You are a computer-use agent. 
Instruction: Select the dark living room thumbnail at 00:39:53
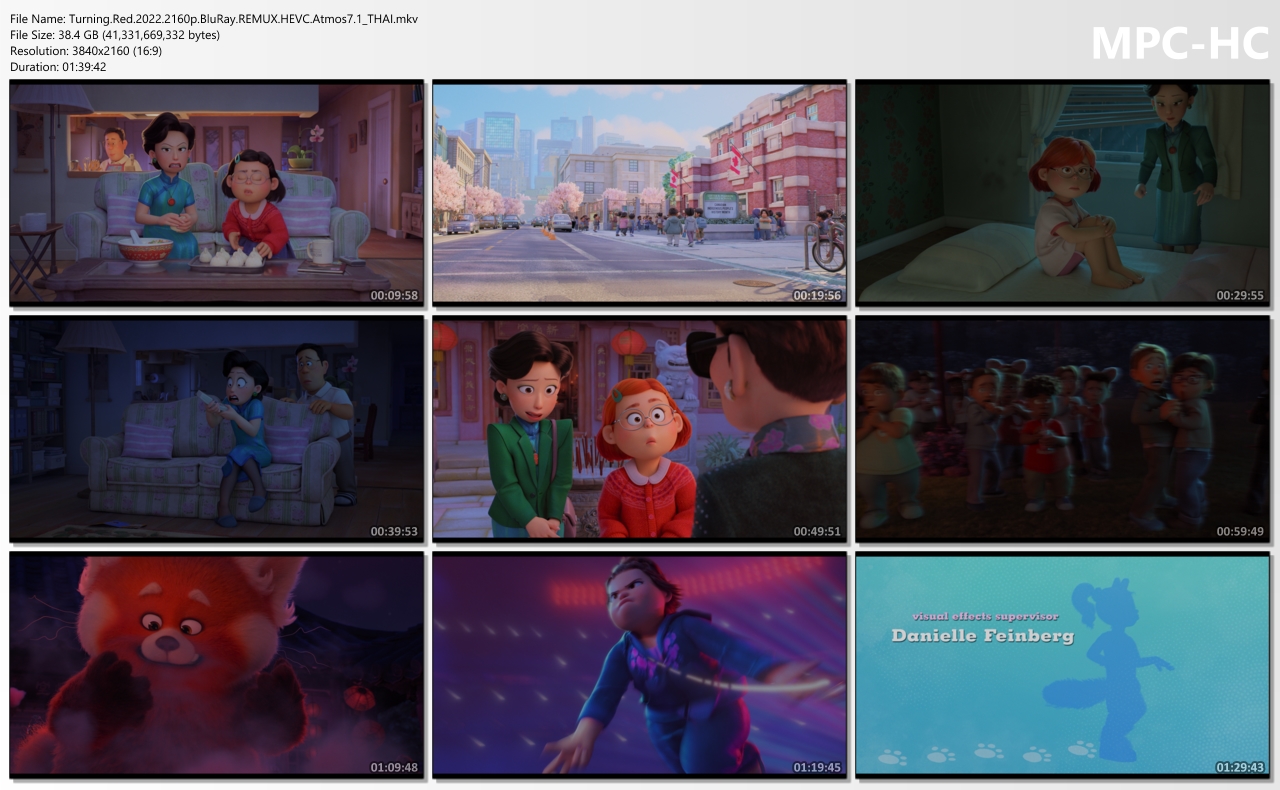(x=216, y=429)
